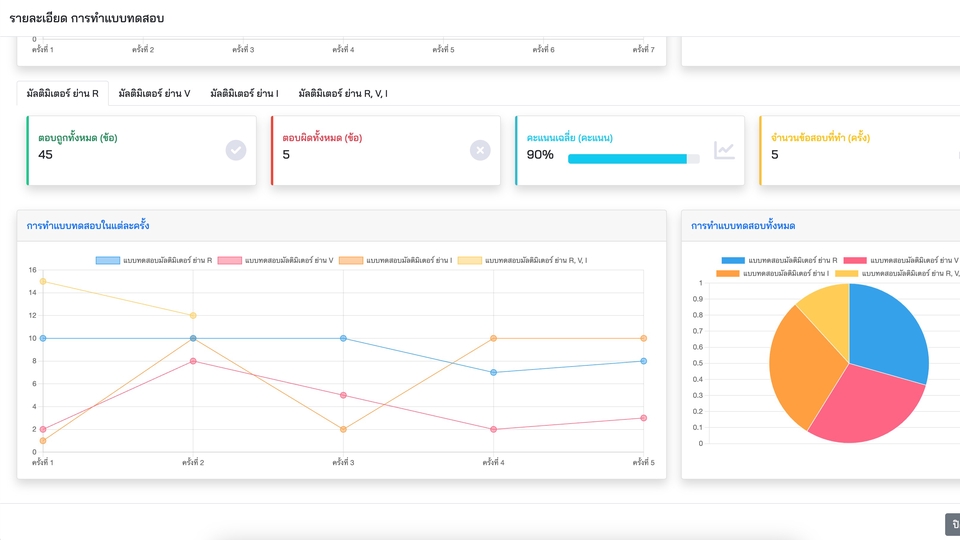Select the มัลติมิเตอร์ ย่าน R tab
The width and height of the screenshot is (960, 540).
62,94
